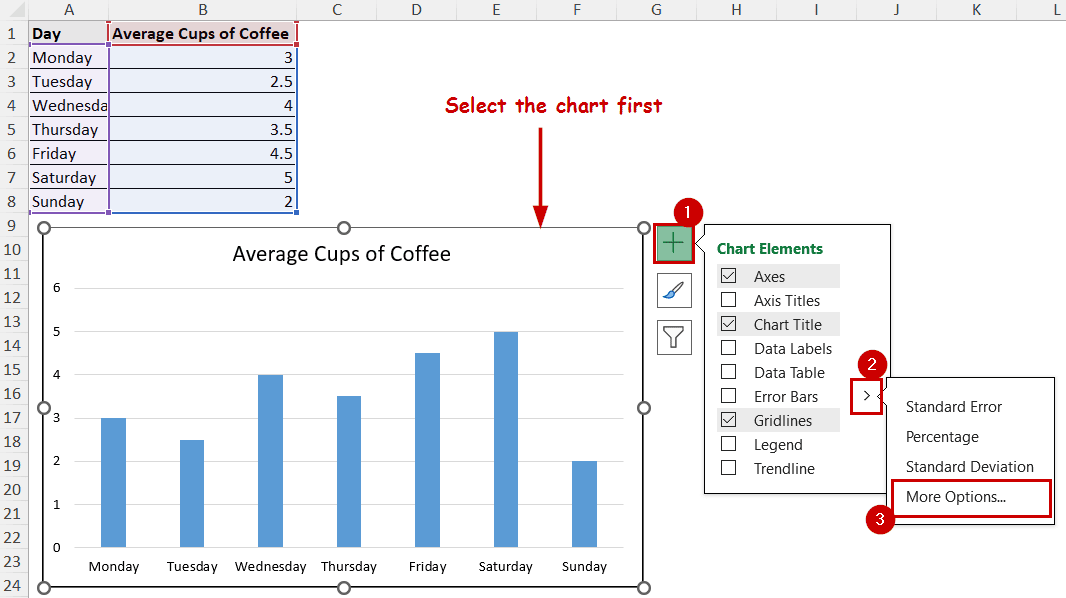
Task: Click the chart title Average Cups of Coffee
Action: click(x=341, y=254)
